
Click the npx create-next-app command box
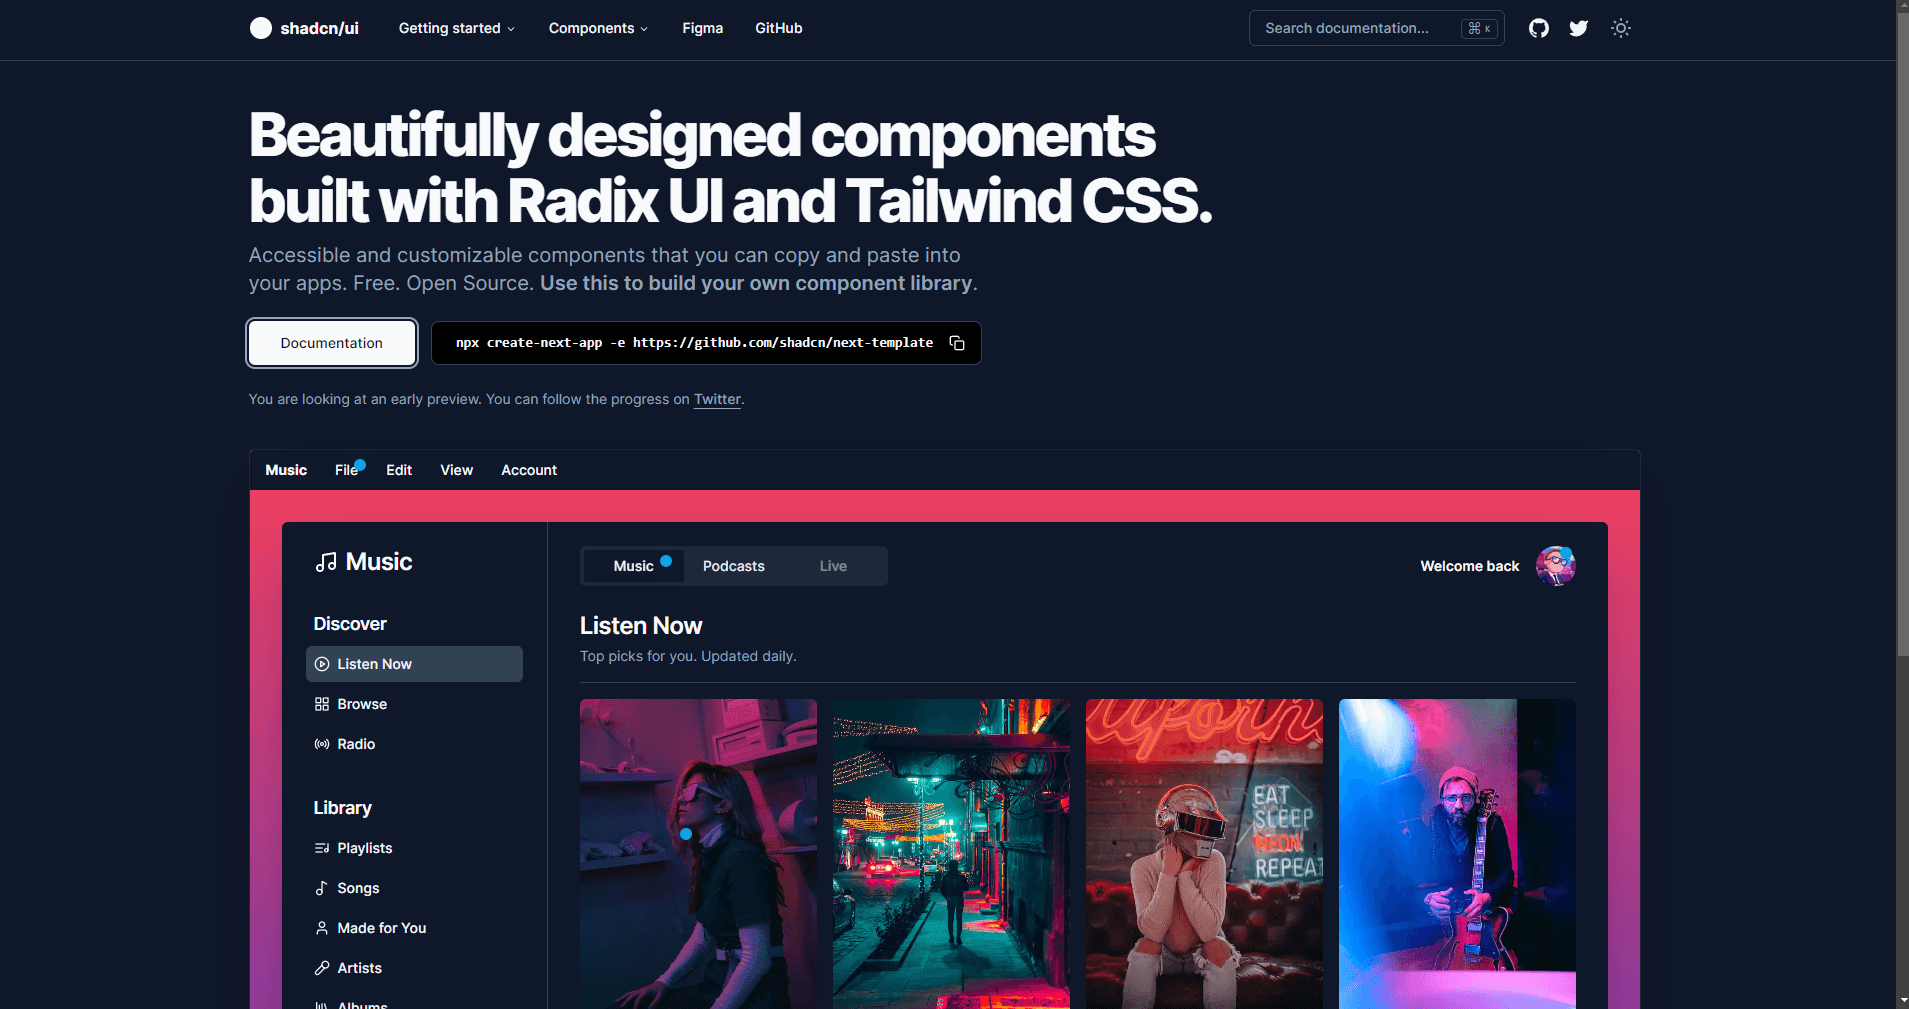[706, 343]
